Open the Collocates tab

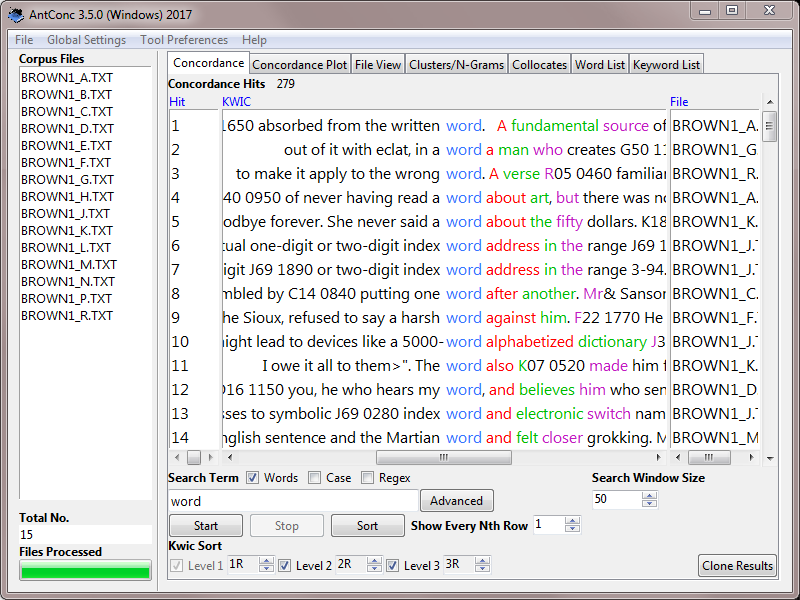(539, 64)
